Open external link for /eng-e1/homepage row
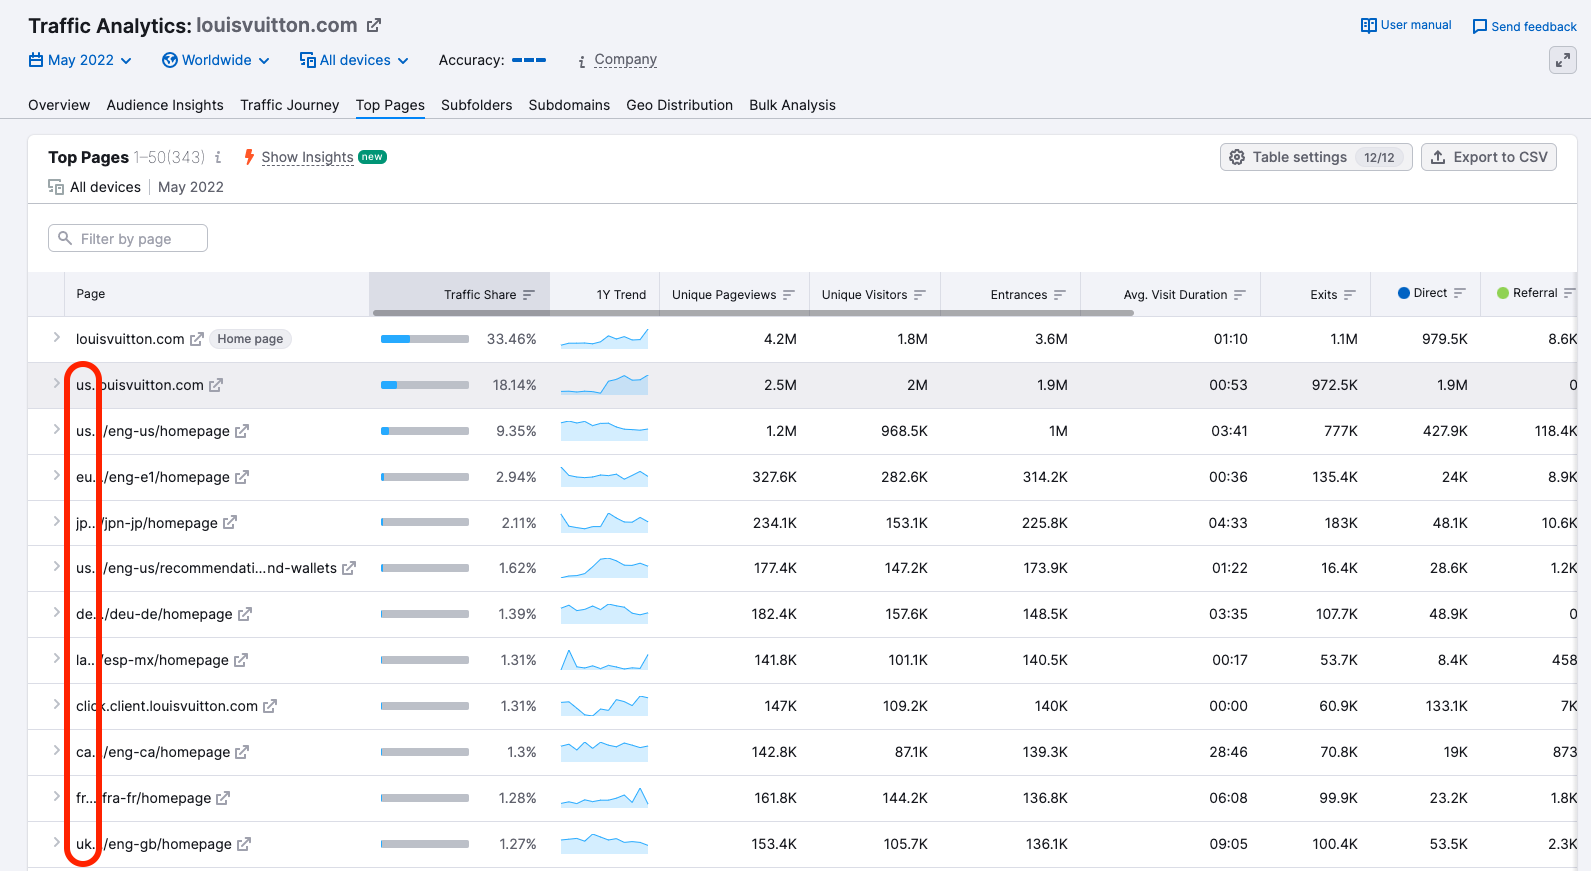This screenshot has width=1591, height=871. point(242,477)
